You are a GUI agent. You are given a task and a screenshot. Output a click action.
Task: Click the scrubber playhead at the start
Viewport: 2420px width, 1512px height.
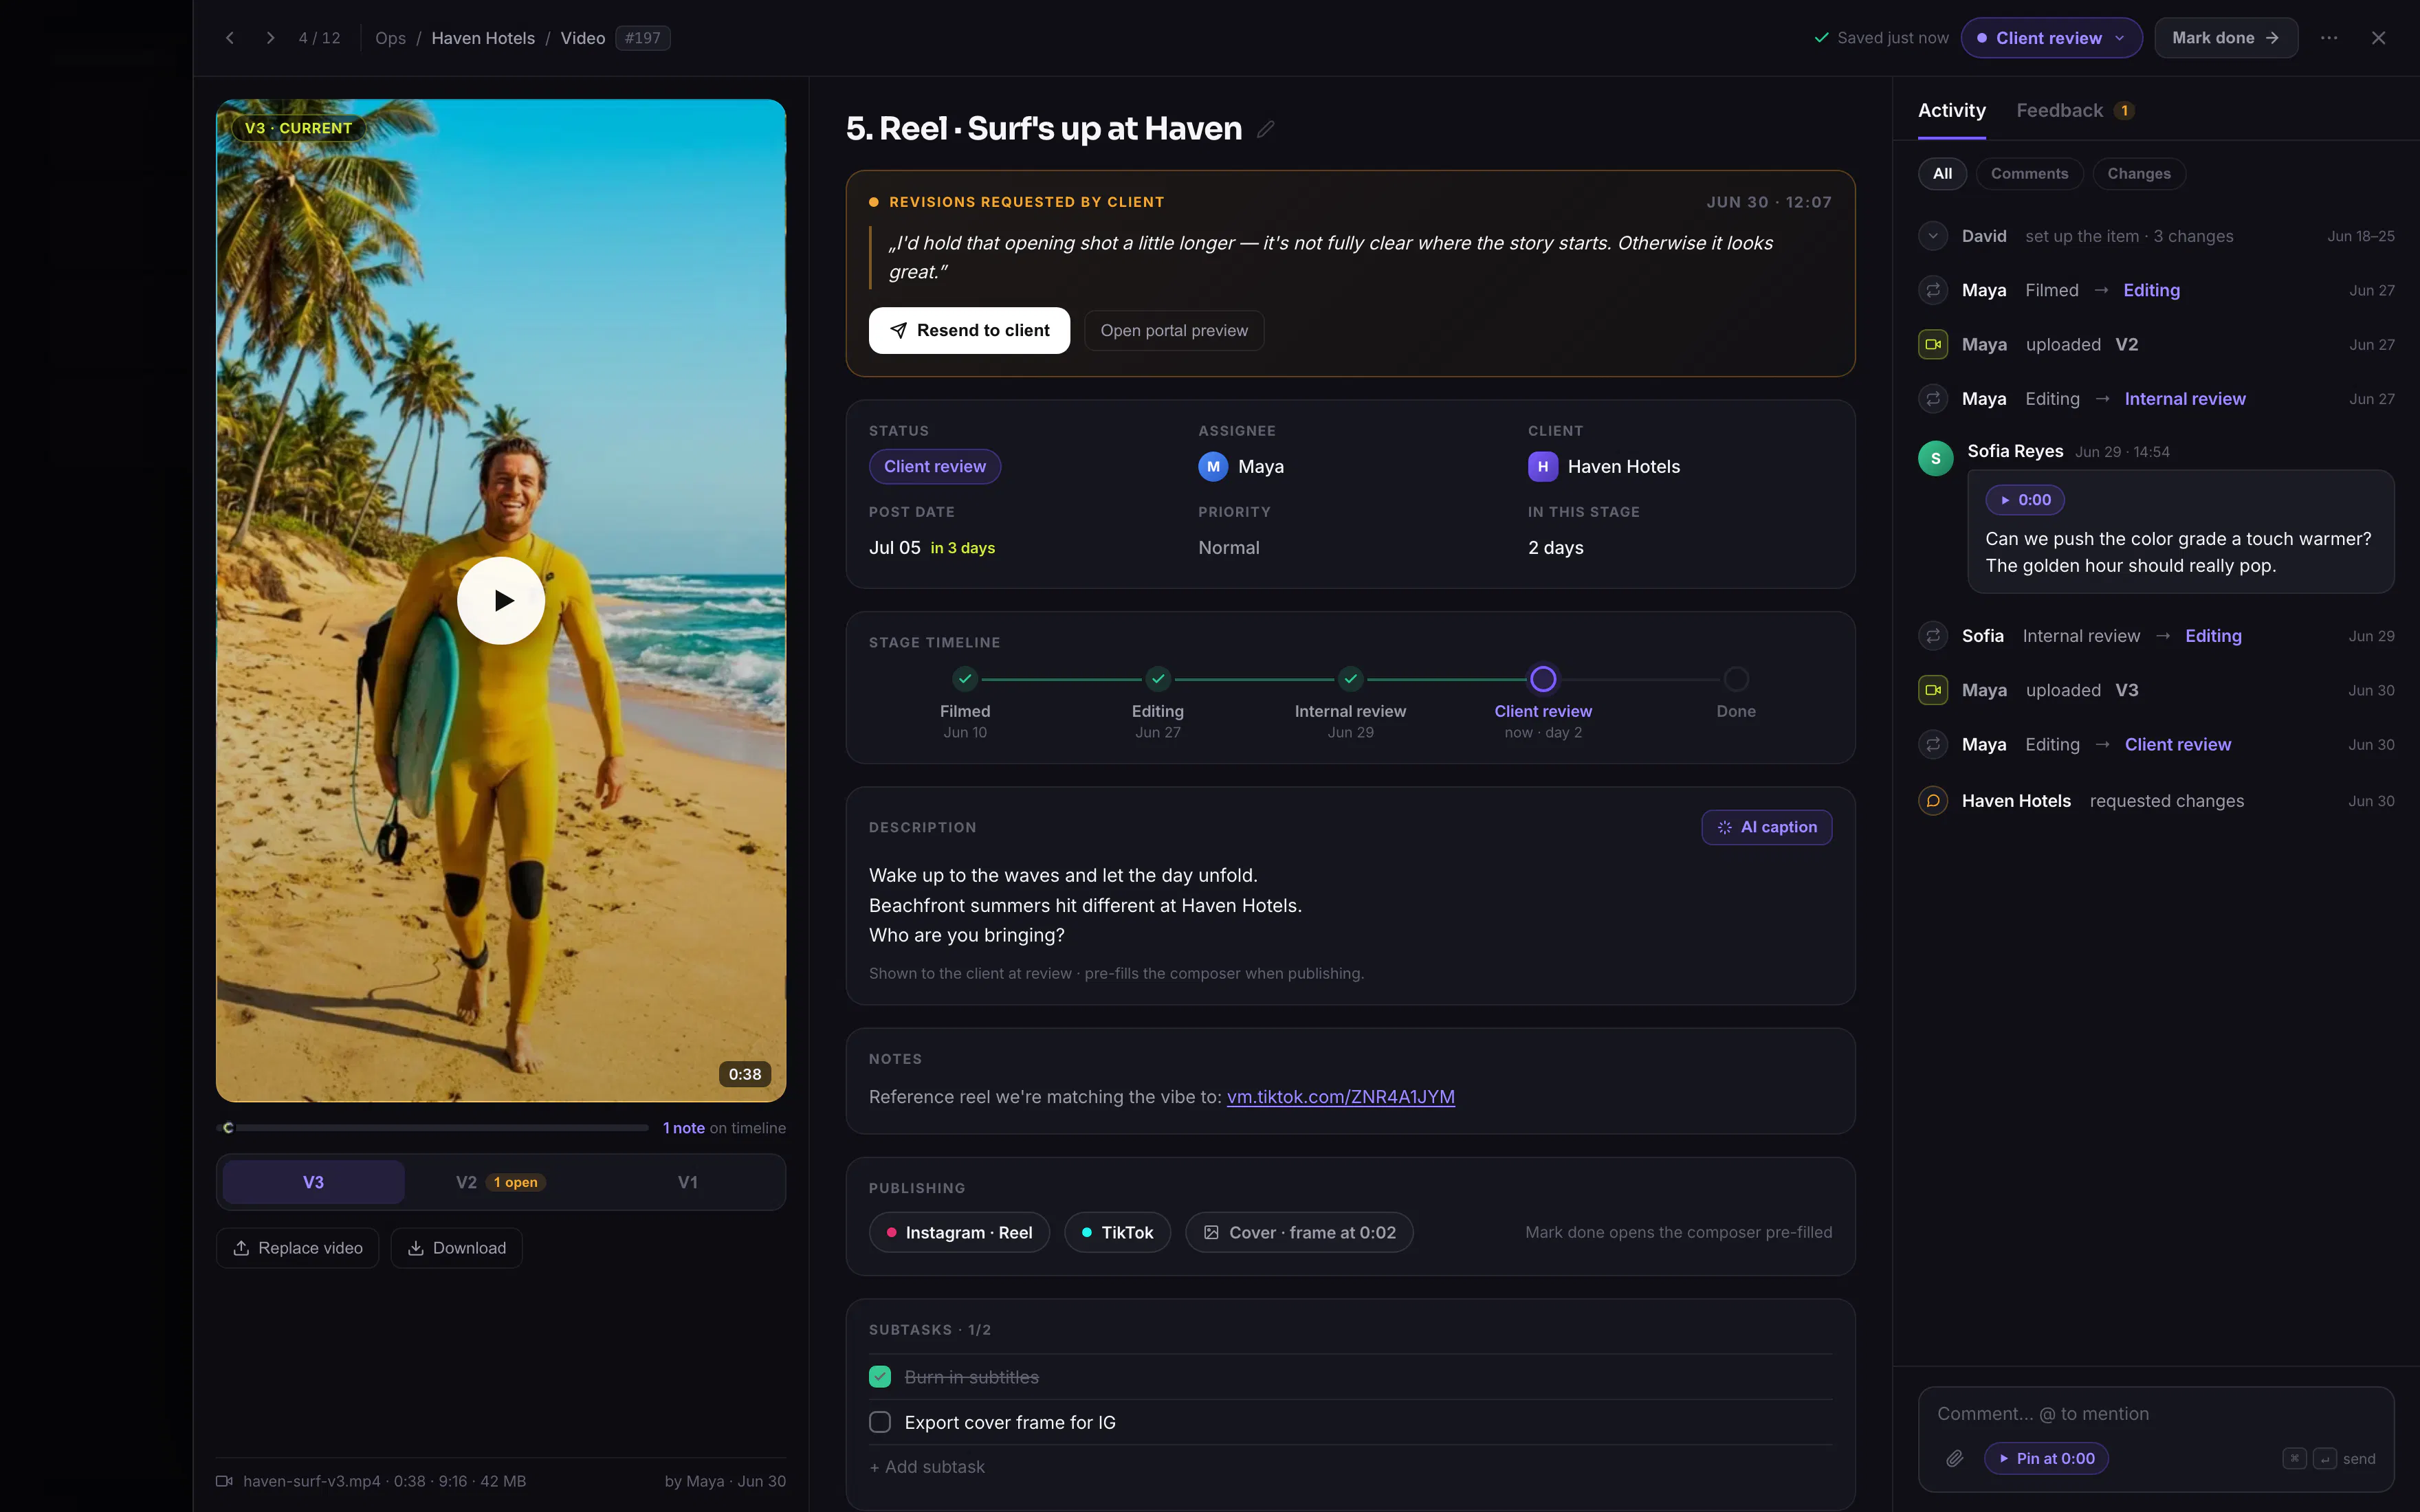tap(228, 1128)
